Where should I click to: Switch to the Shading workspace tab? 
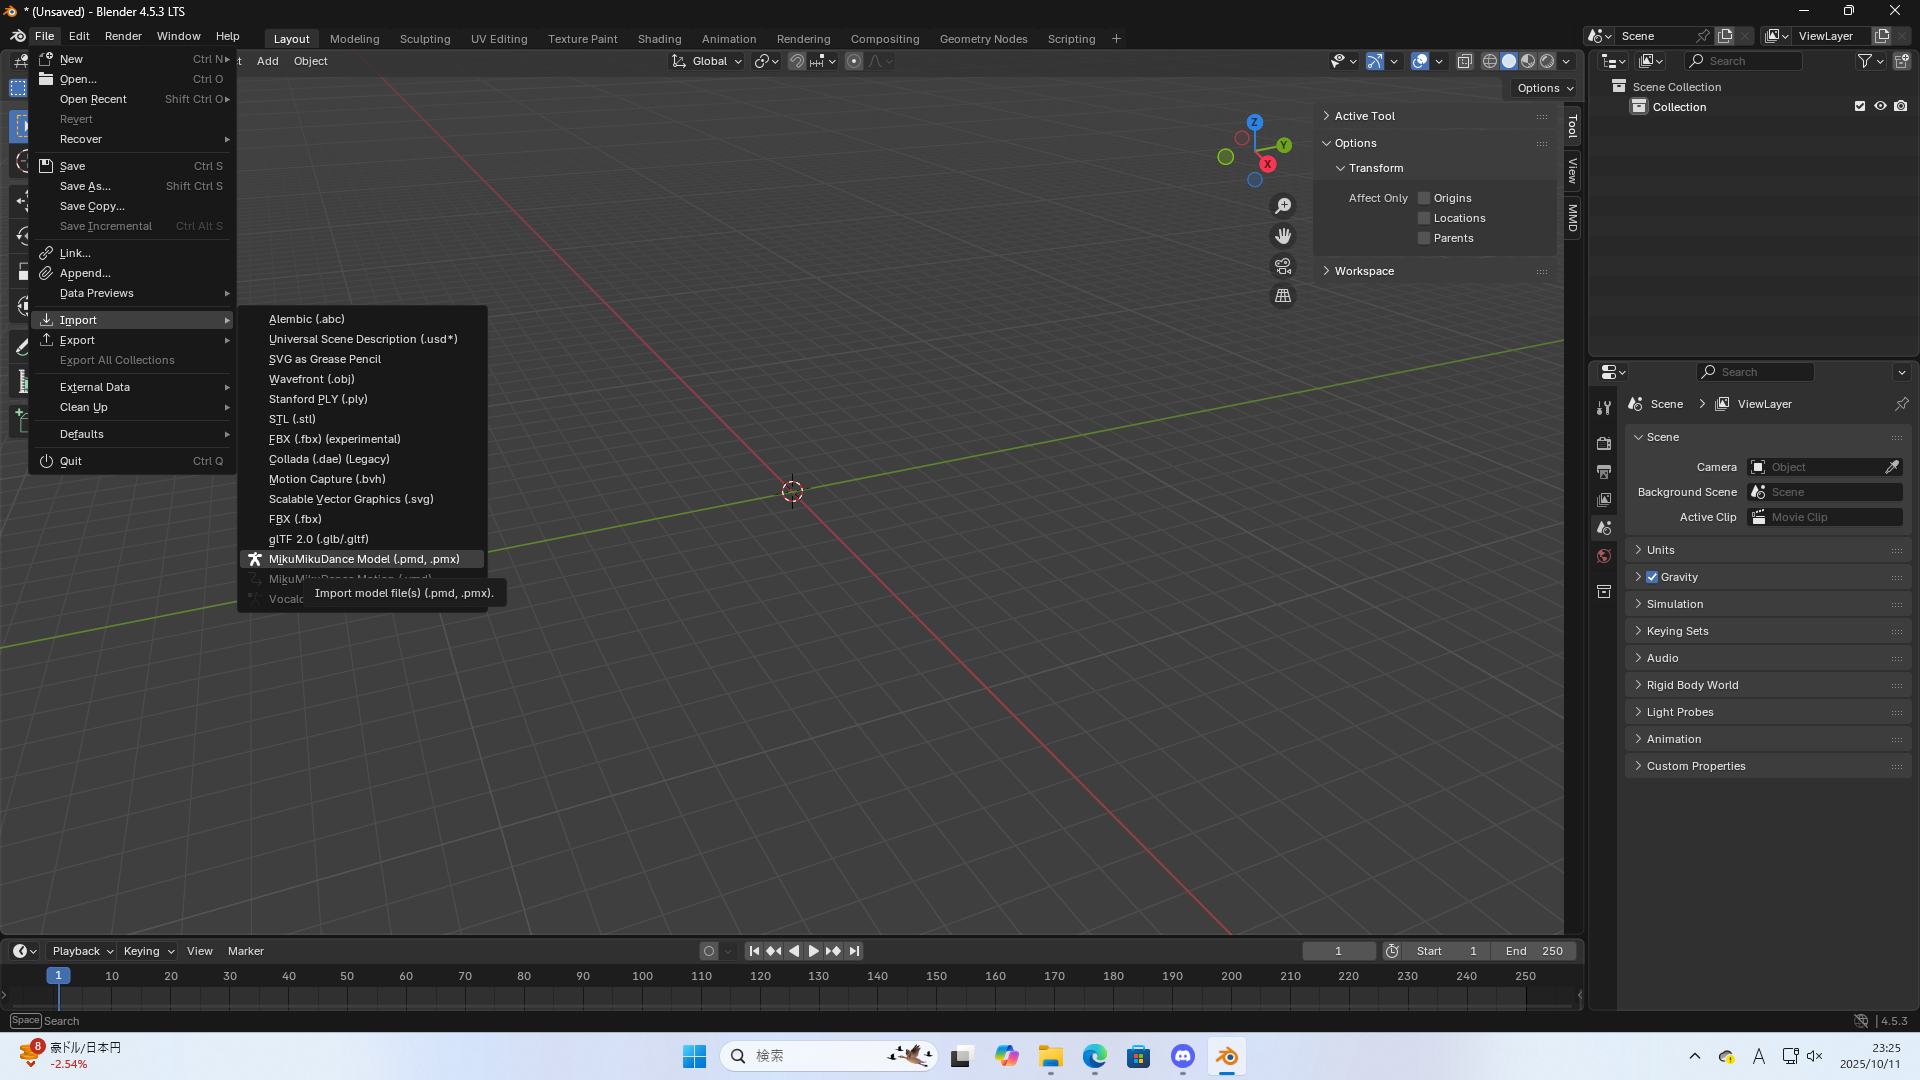click(659, 38)
